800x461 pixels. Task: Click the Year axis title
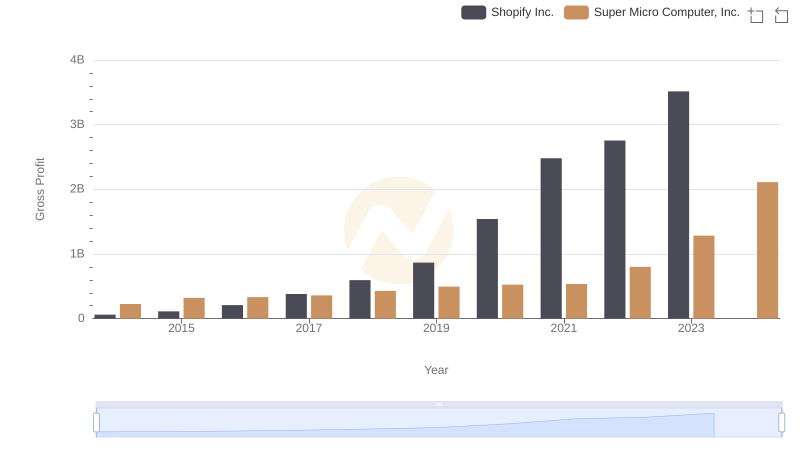[436, 370]
